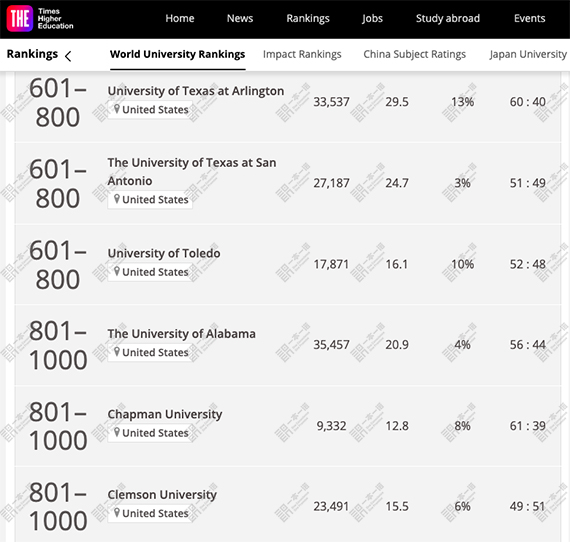
Task: Click location pin icon under University of Alabama
Action: [x=117, y=352]
